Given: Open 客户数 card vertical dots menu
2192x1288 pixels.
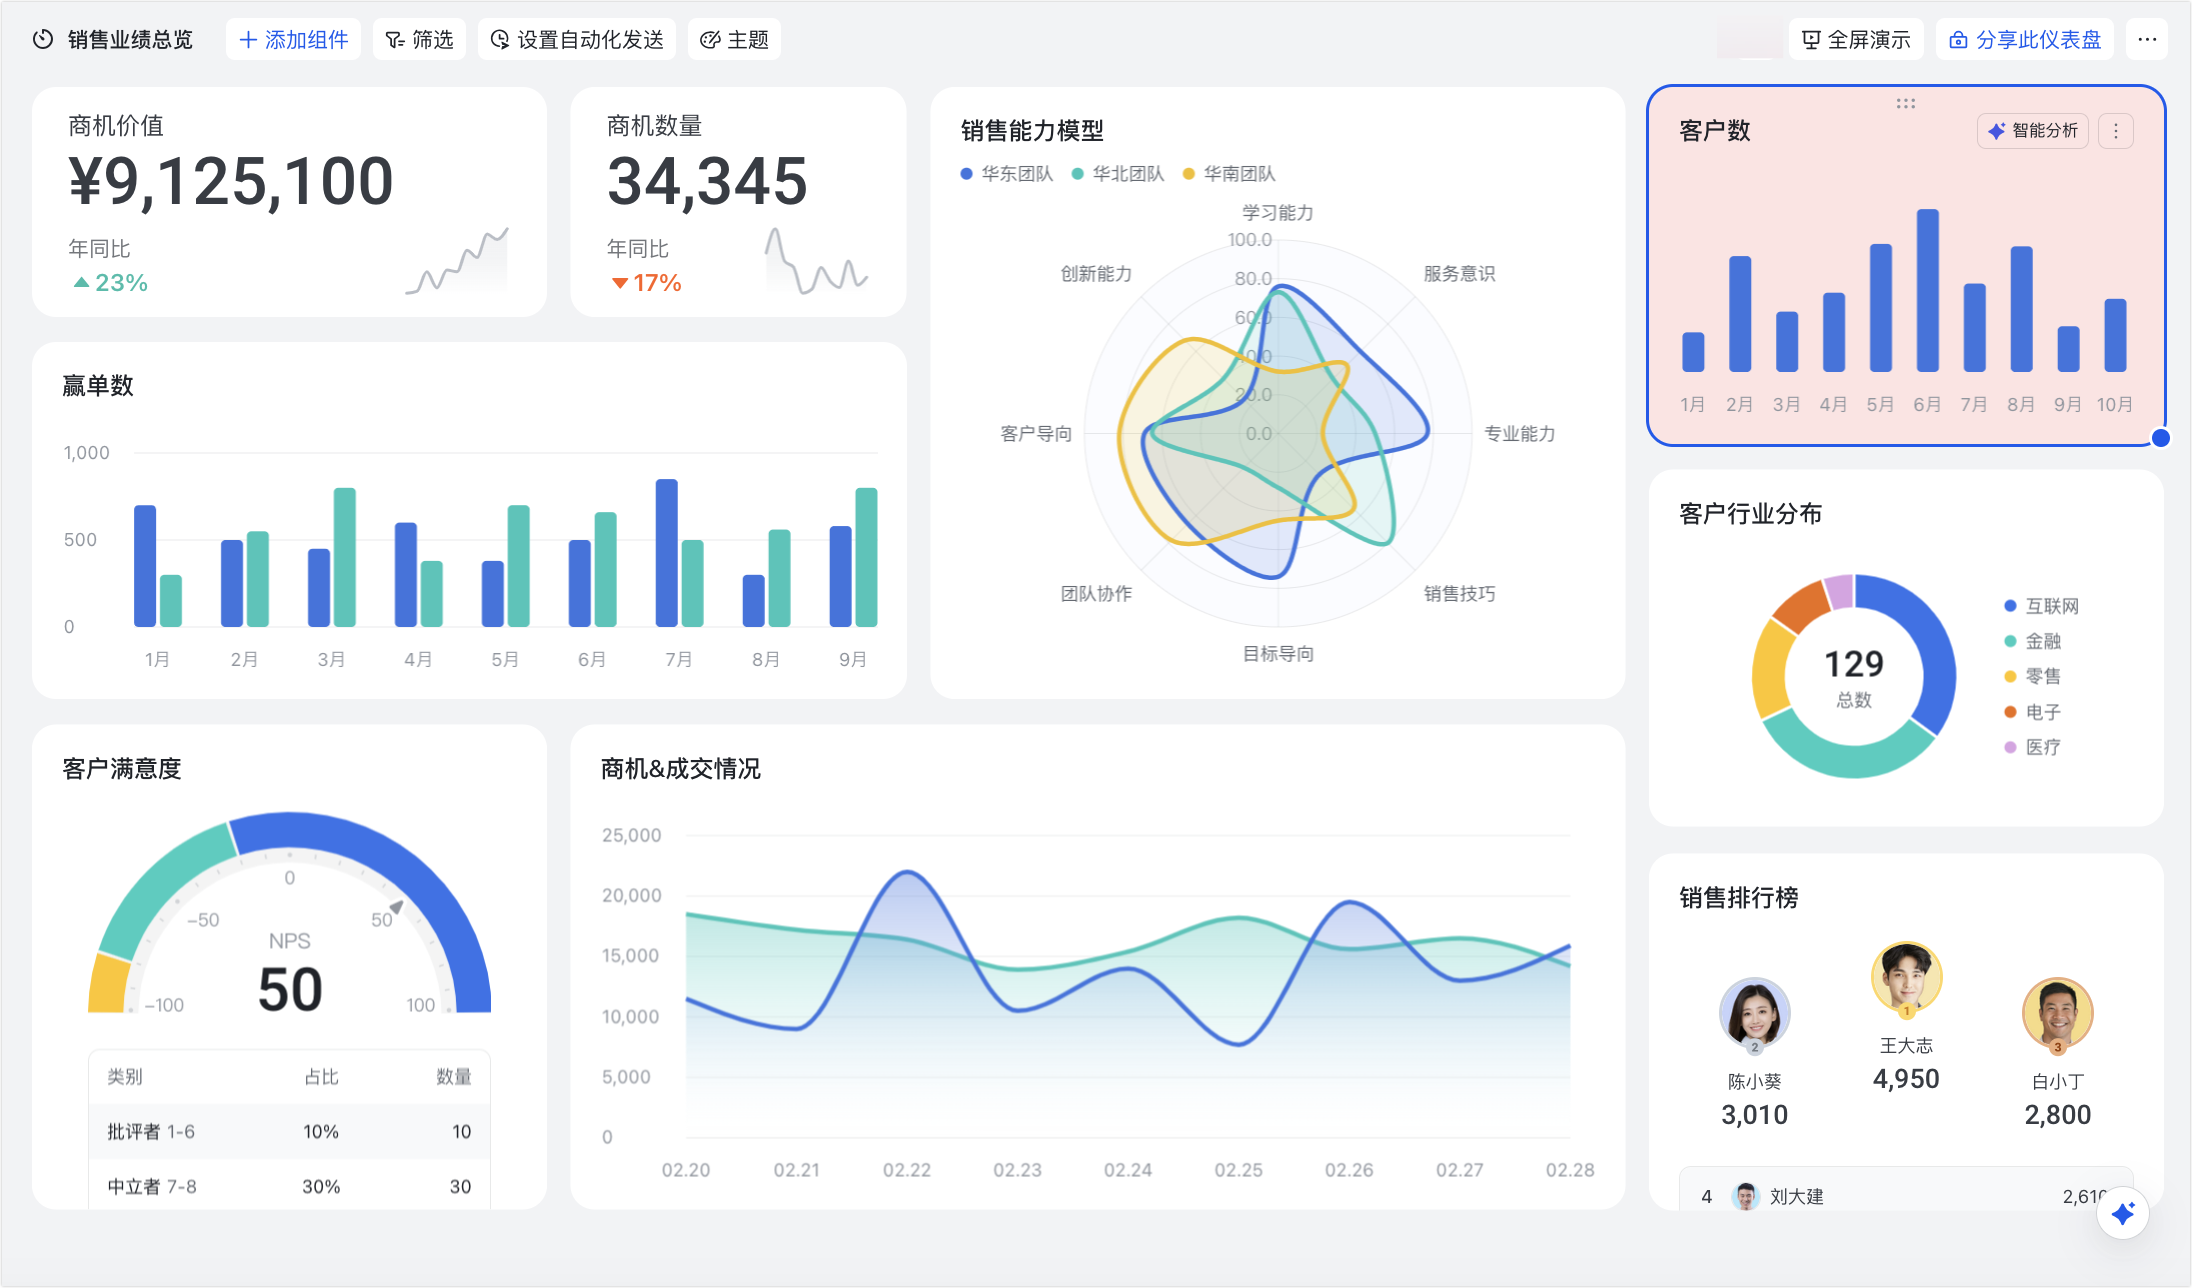Looking at the screenshot, I should pyautogui.click(x=2116, y=131).
